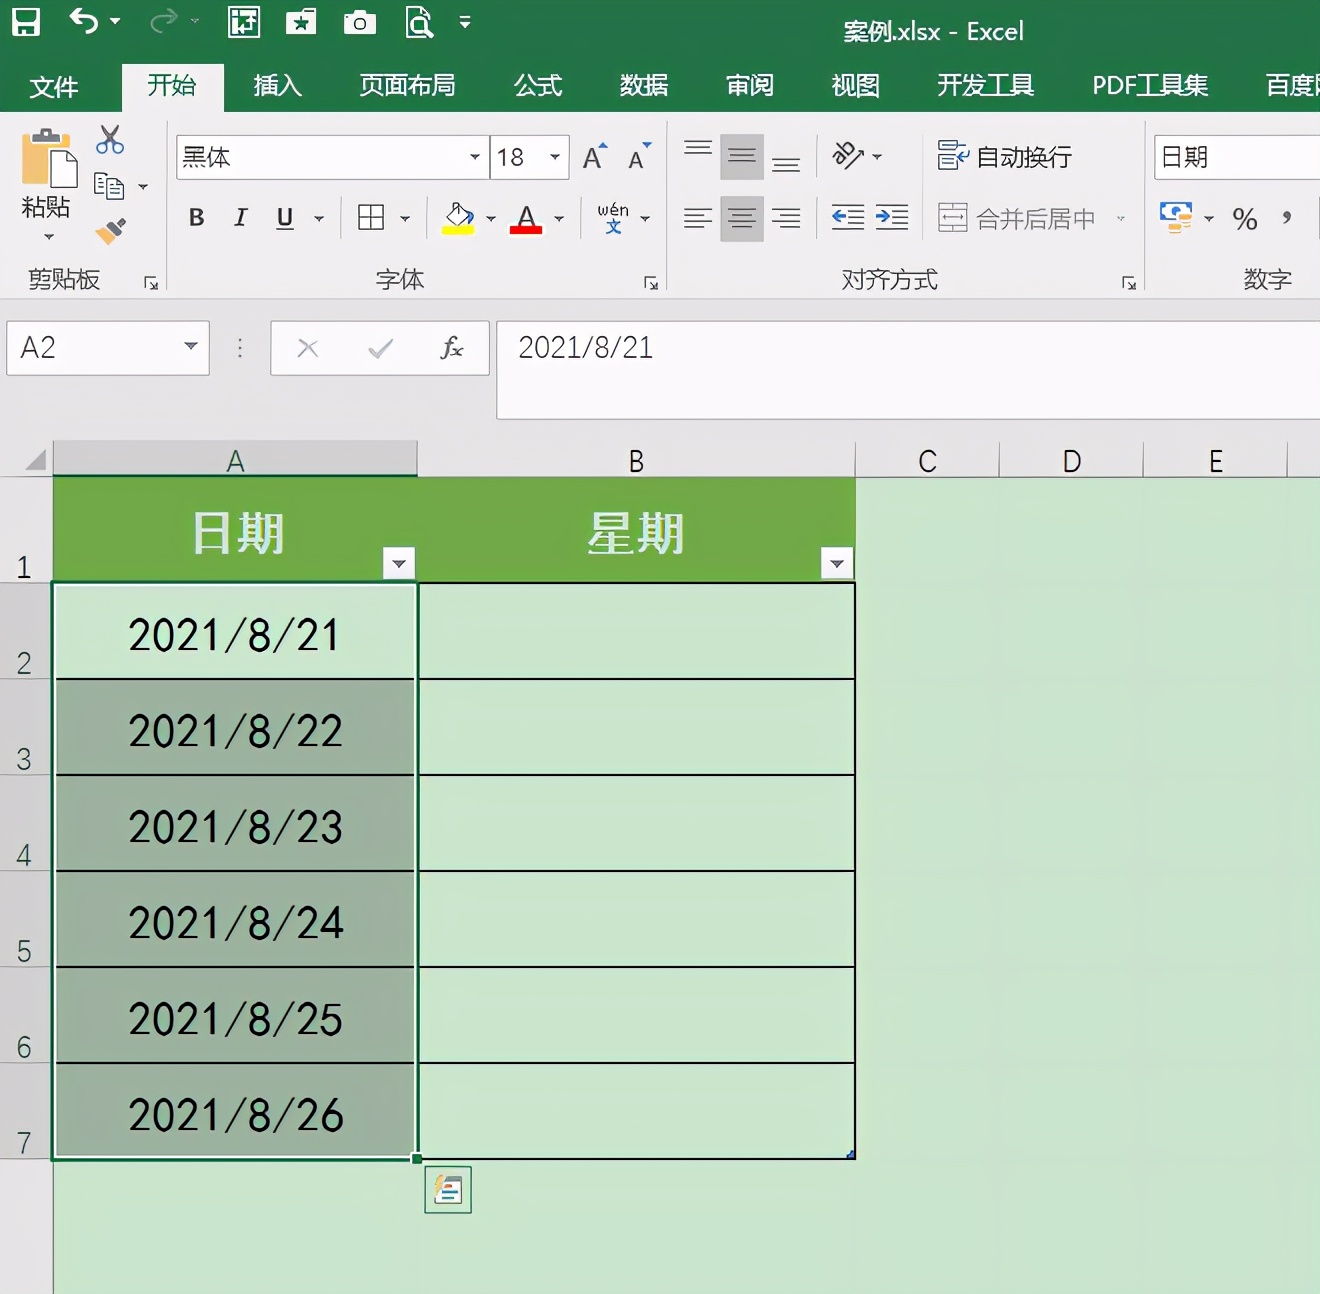Apply yellow fill color
The width and height of the screenshot is (1320, 1294).
[x=458, y=219]
